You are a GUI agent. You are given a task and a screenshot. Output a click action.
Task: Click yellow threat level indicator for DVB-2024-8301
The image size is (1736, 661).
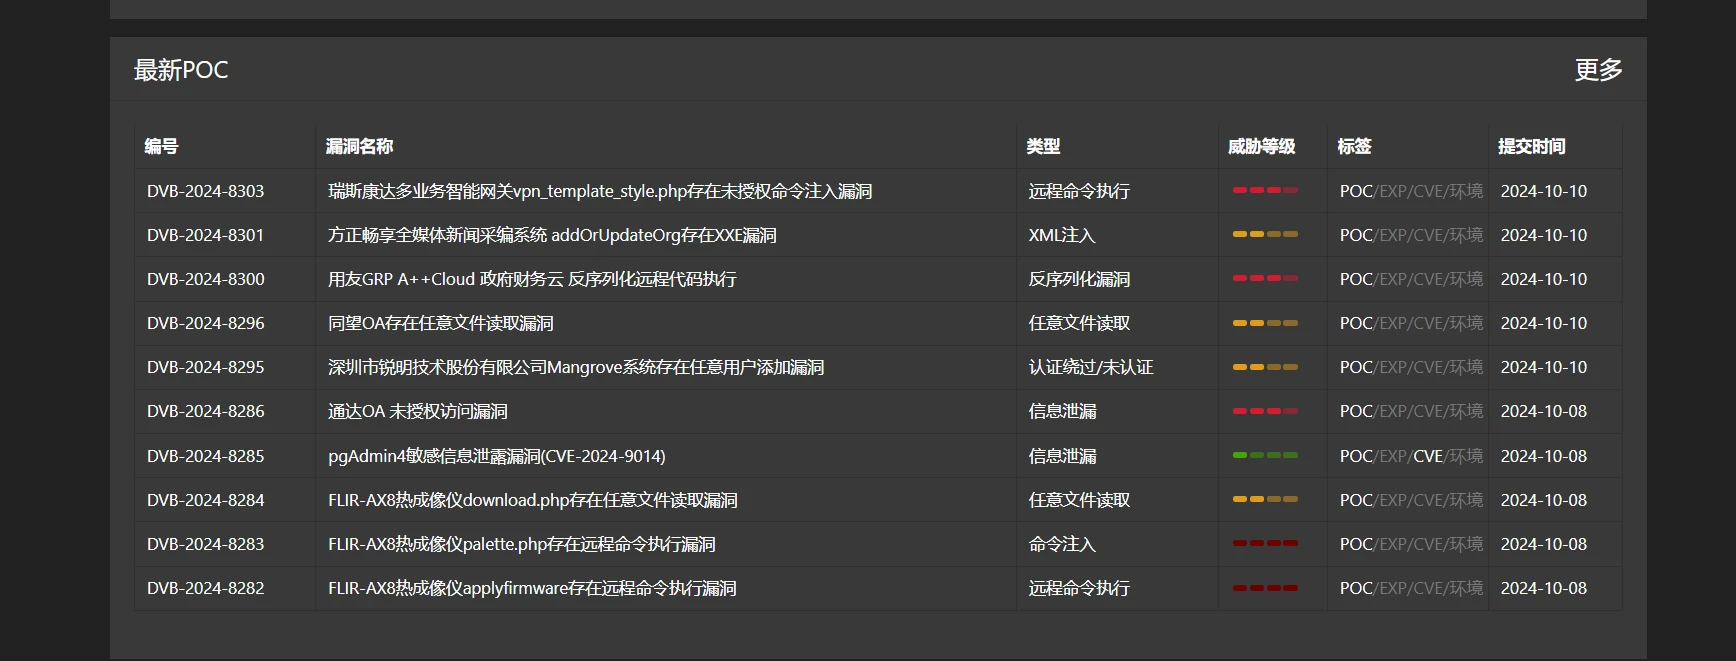point(1265,234)
